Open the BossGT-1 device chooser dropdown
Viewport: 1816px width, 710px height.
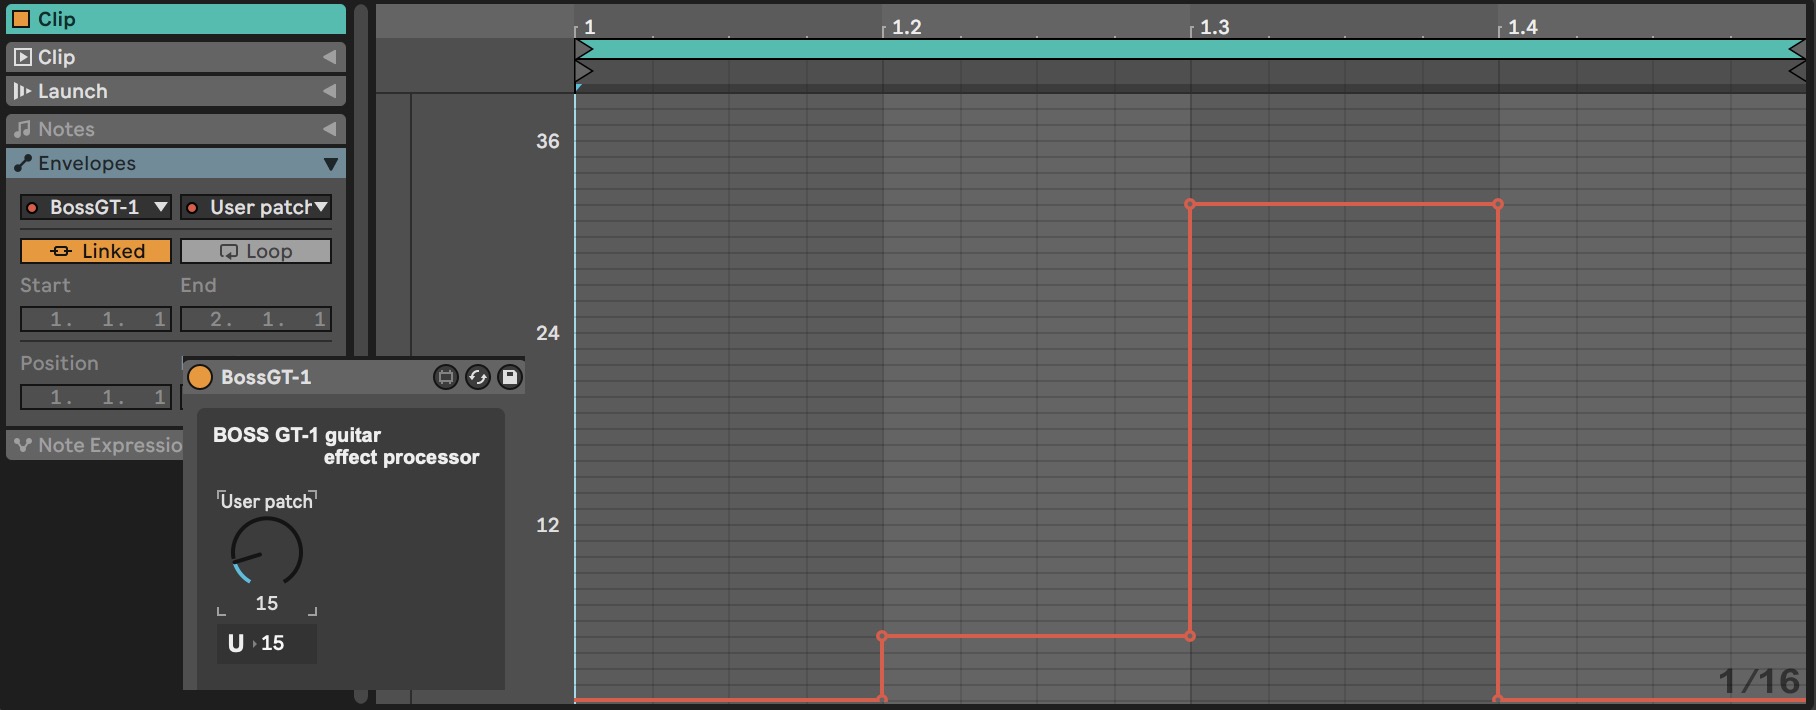click(x=160, y=207)
